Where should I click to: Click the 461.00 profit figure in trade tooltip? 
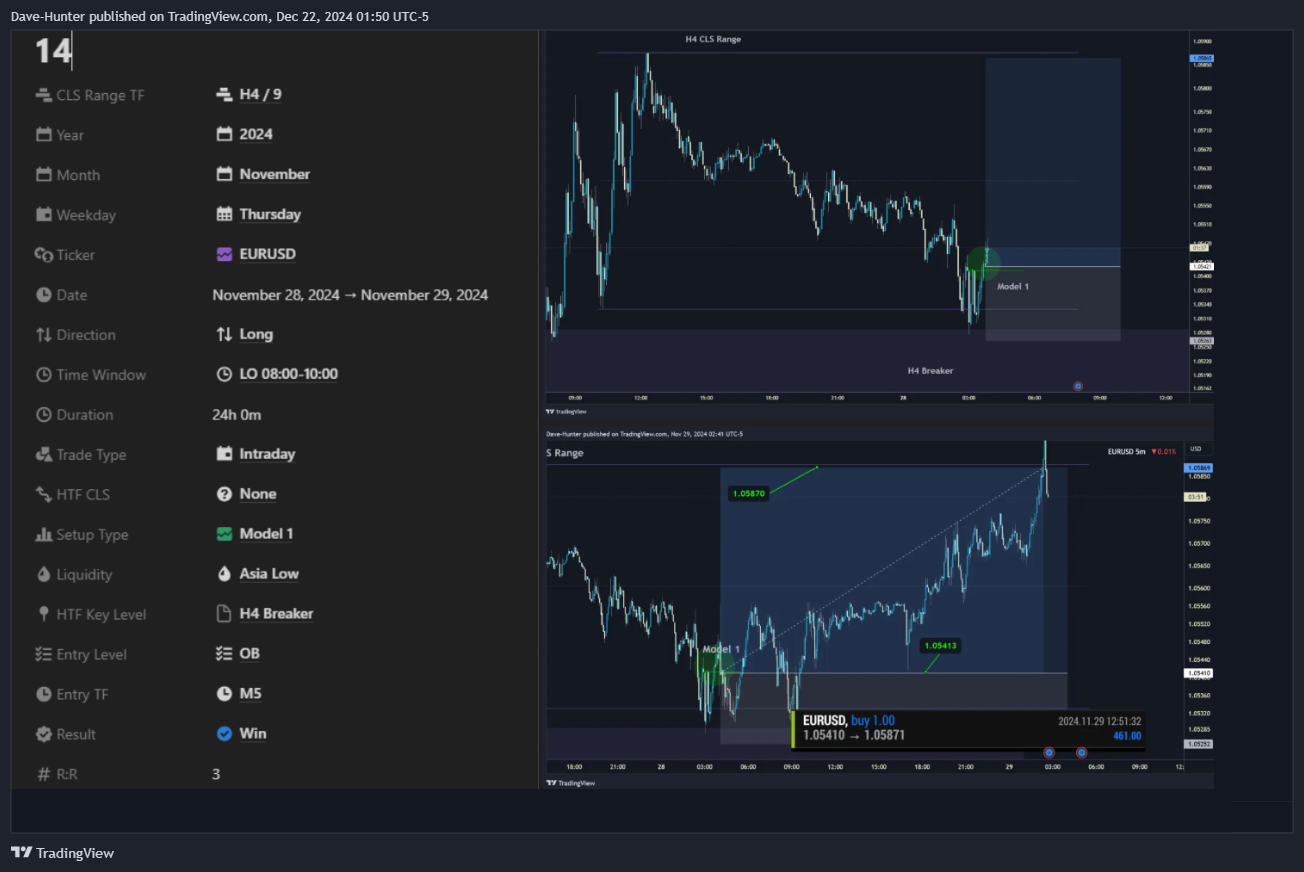[1127, 736]
